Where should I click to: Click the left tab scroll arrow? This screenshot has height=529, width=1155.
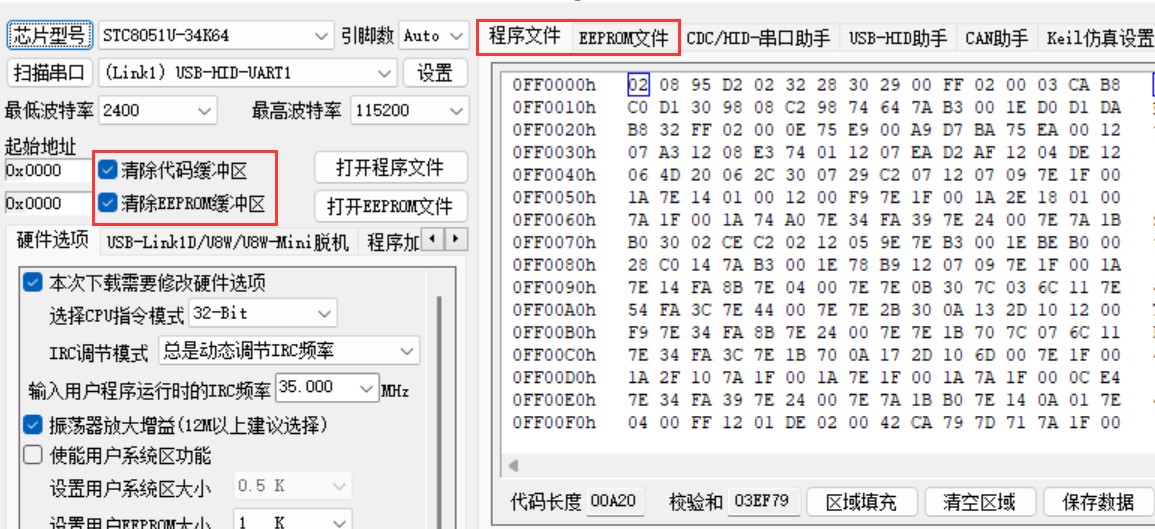coord(434,240)
